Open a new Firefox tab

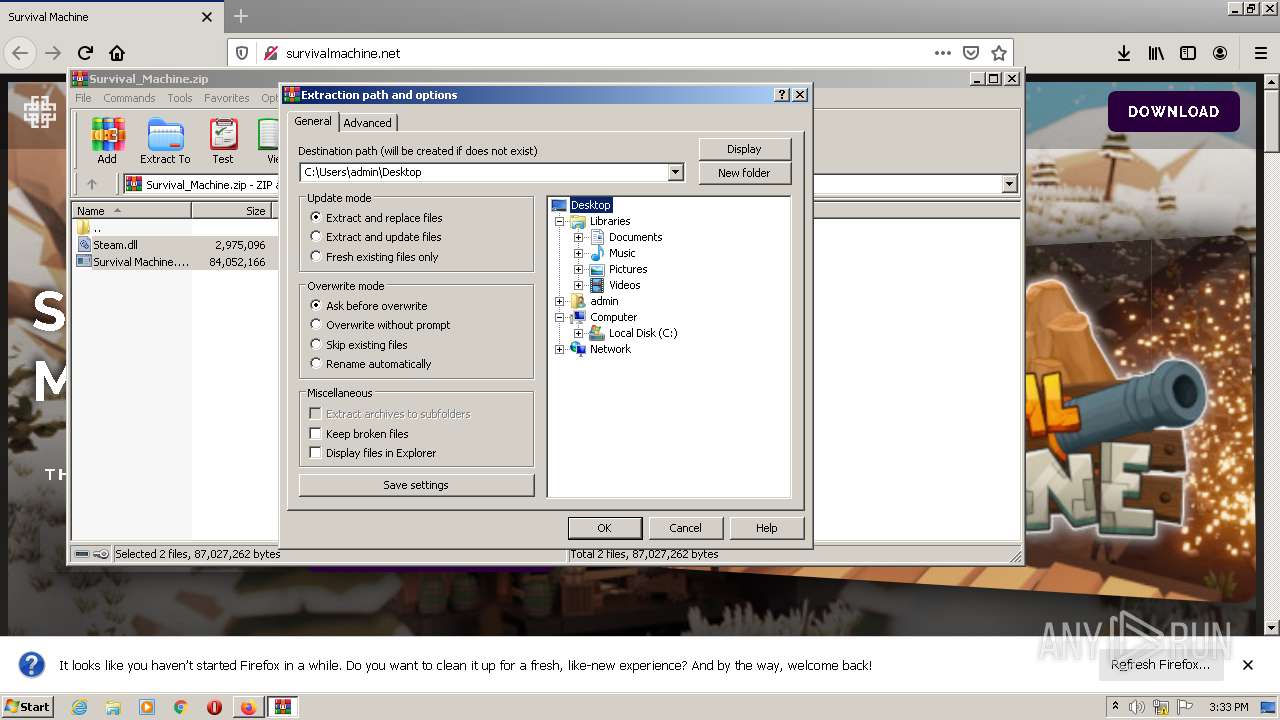[x=241, y=17]
